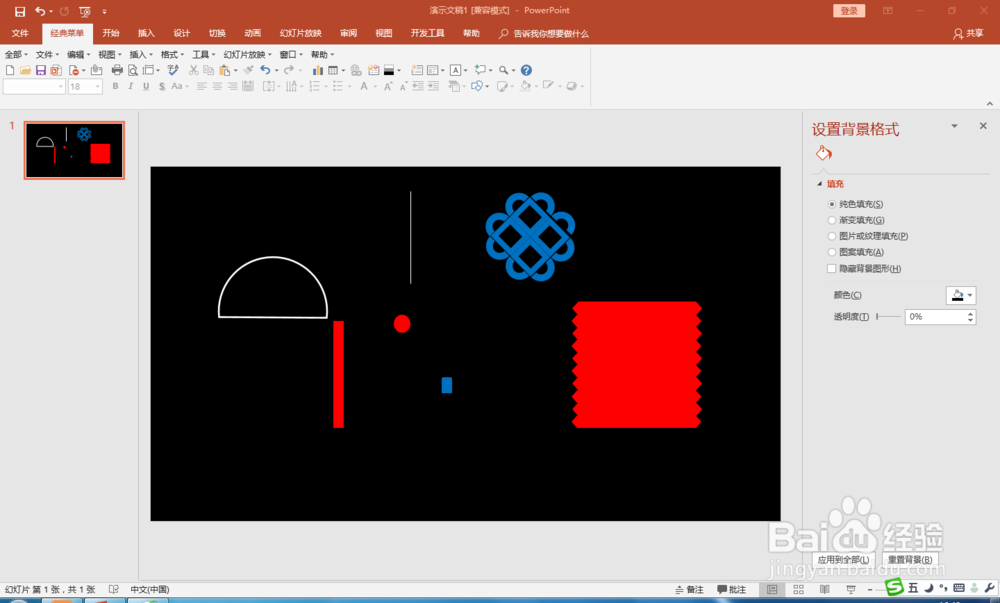Start Slide Show from status bar icon
This screenshot has height=603, width=1000.
click(x=851, y=590)
